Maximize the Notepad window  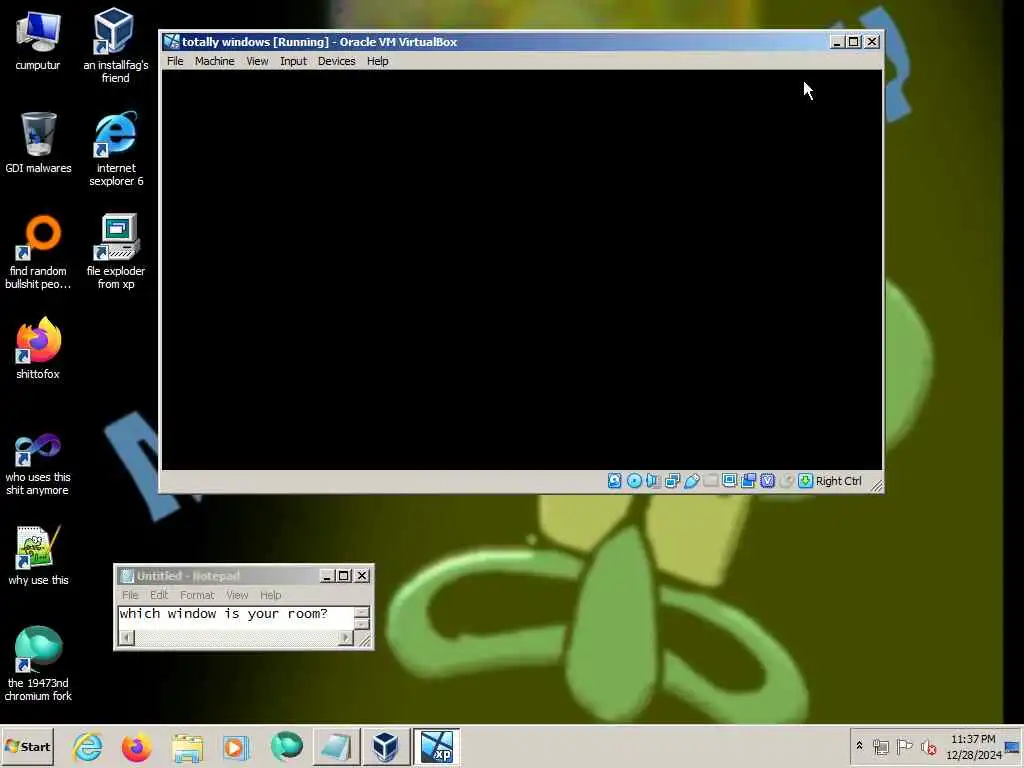coord(344,576)
